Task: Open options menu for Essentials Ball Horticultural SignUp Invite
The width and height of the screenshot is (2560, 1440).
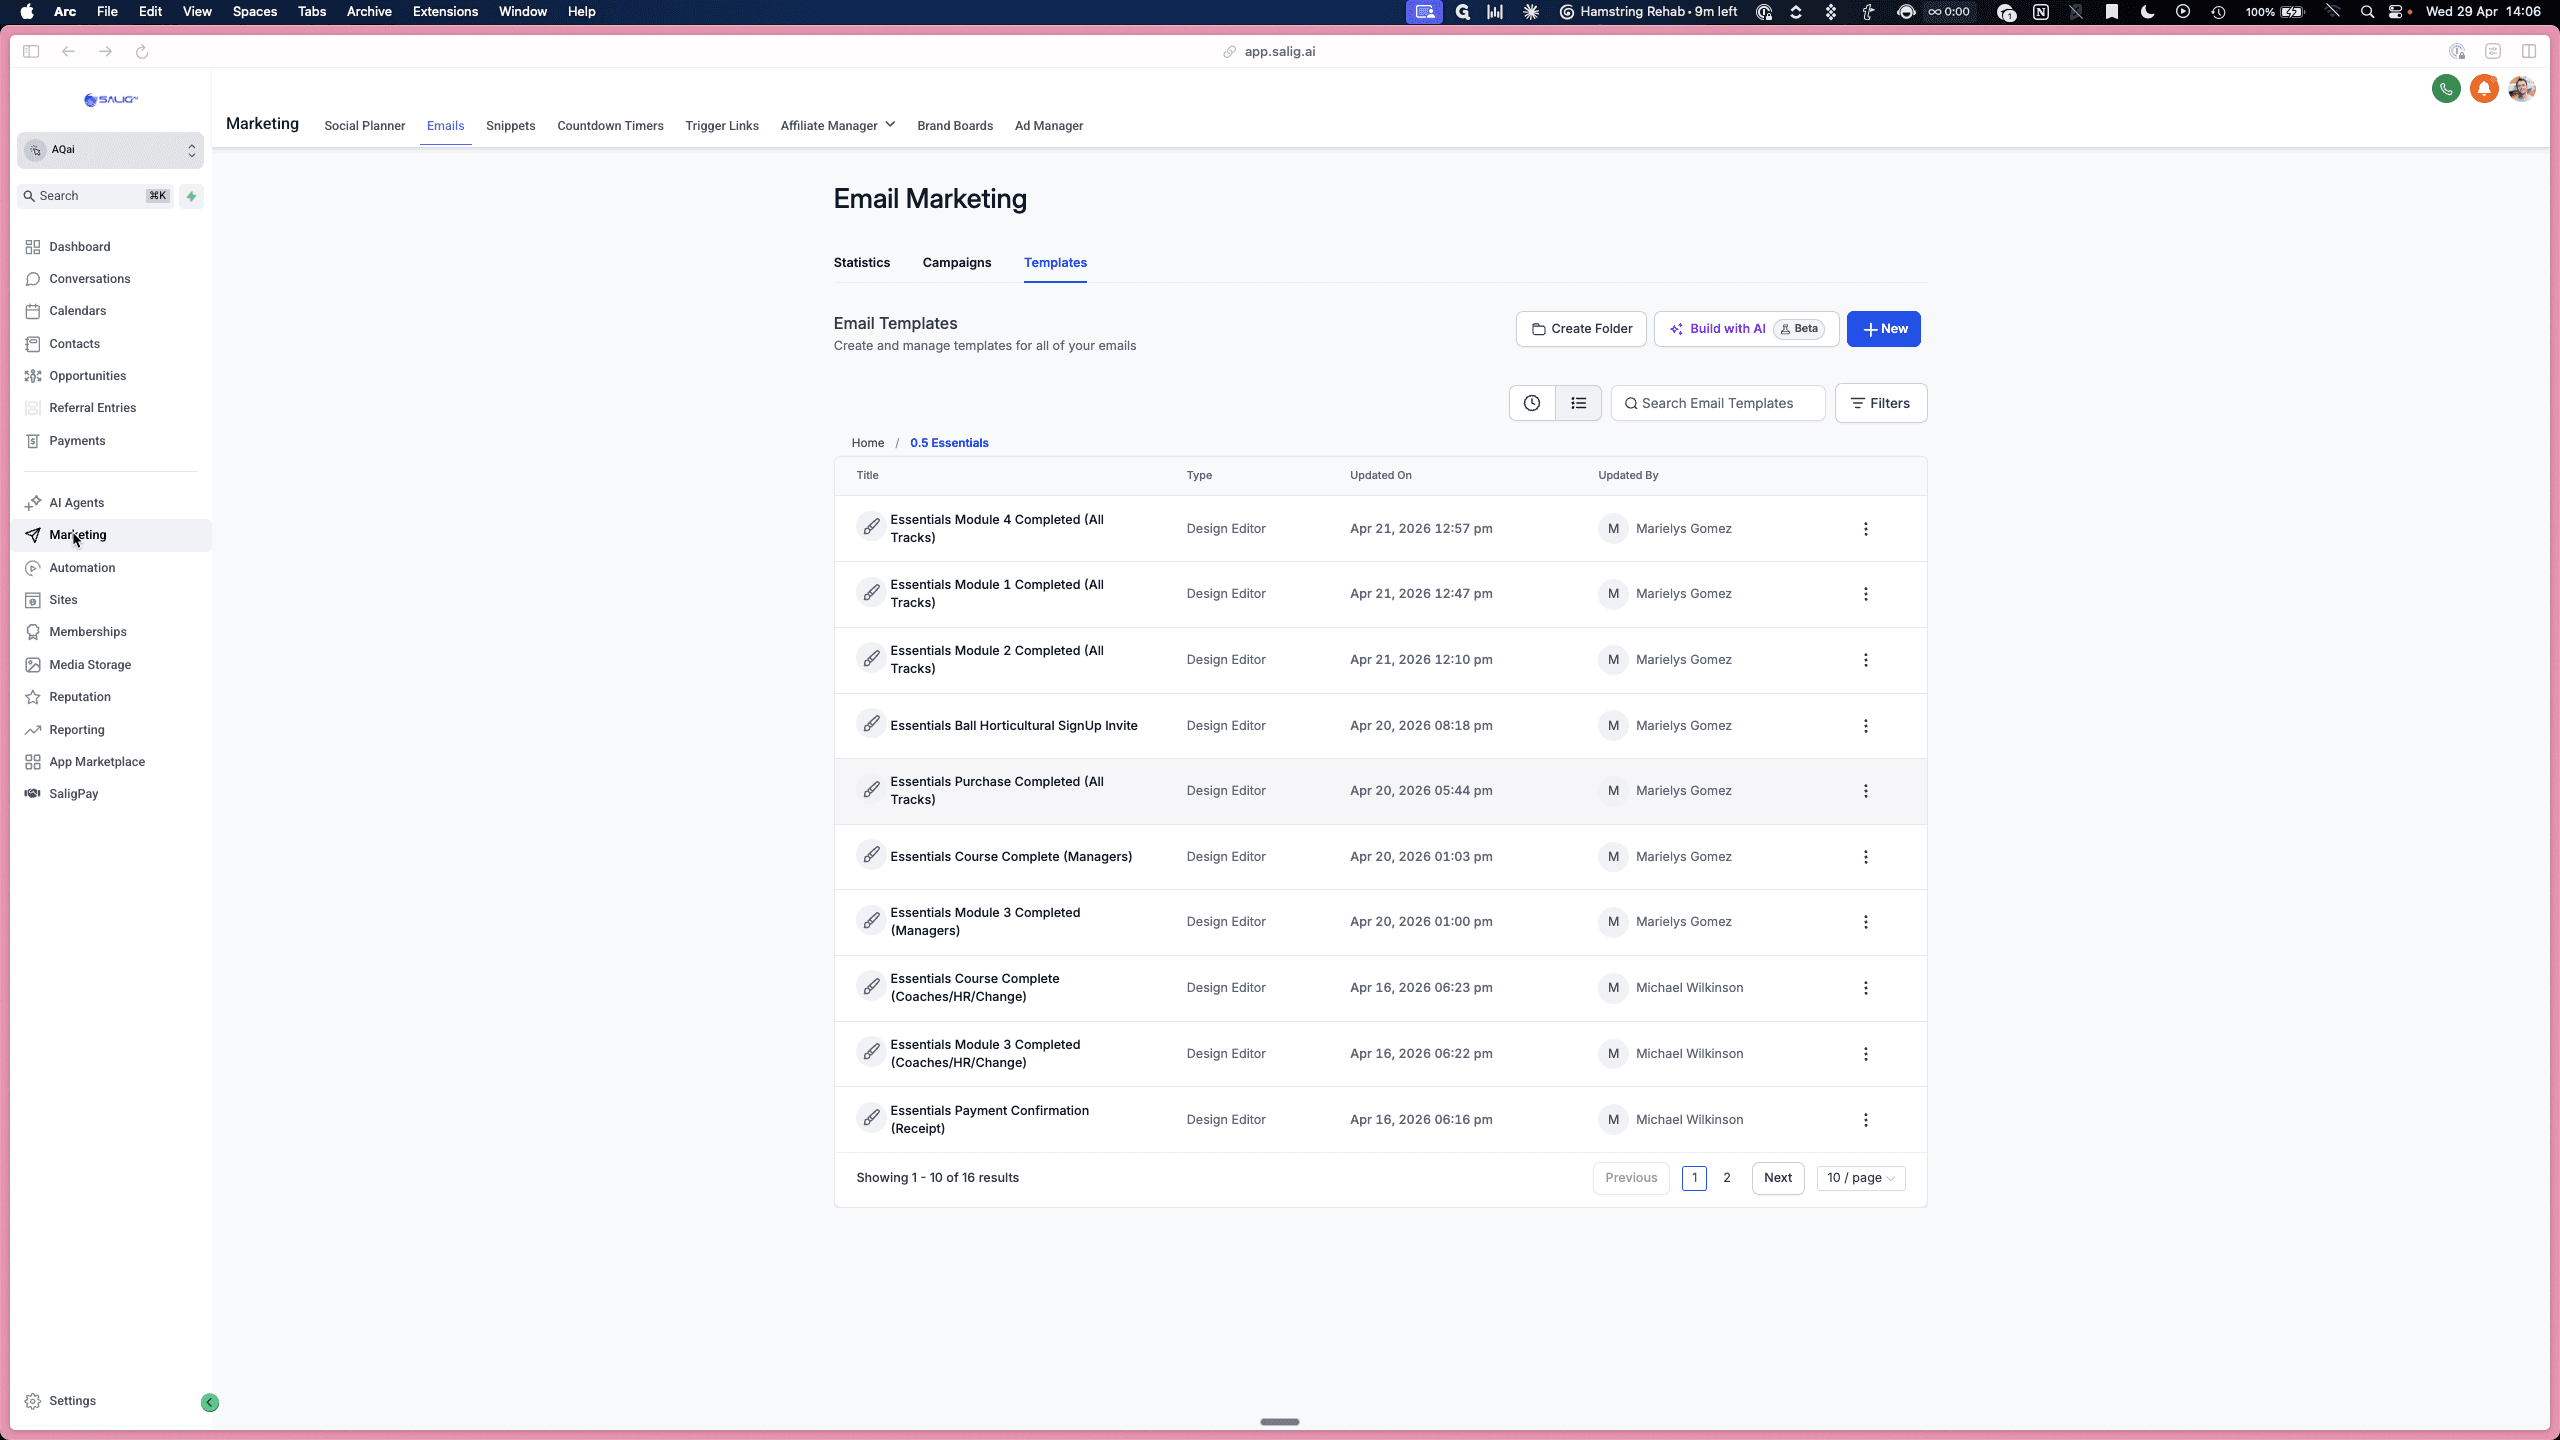Action: (1865, 725)
